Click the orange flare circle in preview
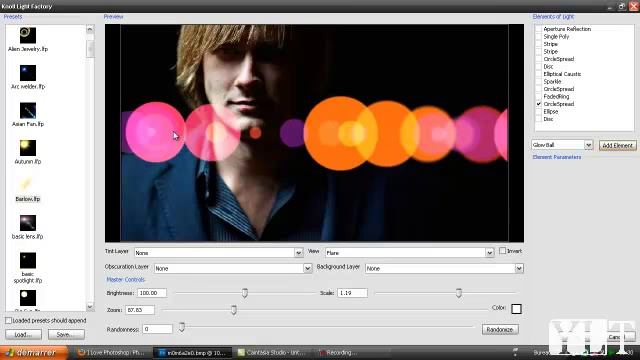640x360 pixels. (x=341, y=133)
